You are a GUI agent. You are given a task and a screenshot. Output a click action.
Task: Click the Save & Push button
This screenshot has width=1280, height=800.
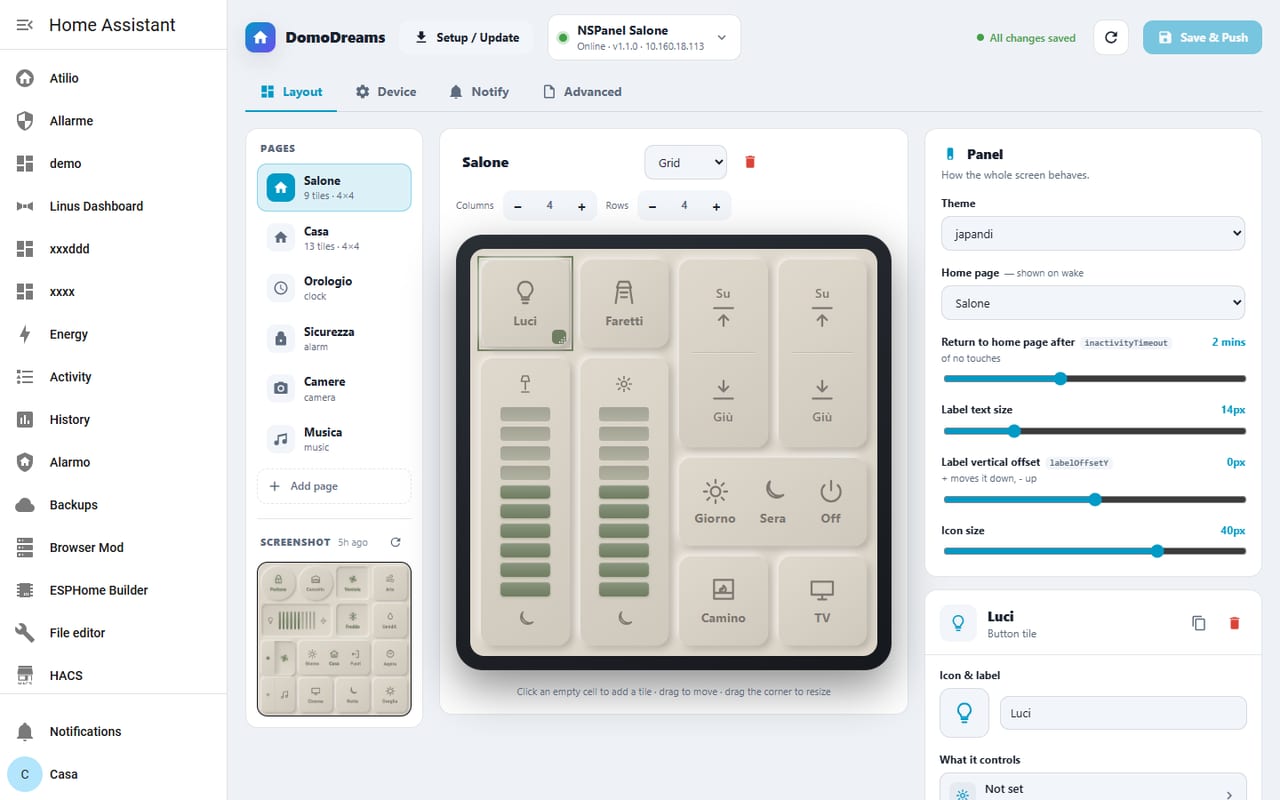(x=1203, y=38)
